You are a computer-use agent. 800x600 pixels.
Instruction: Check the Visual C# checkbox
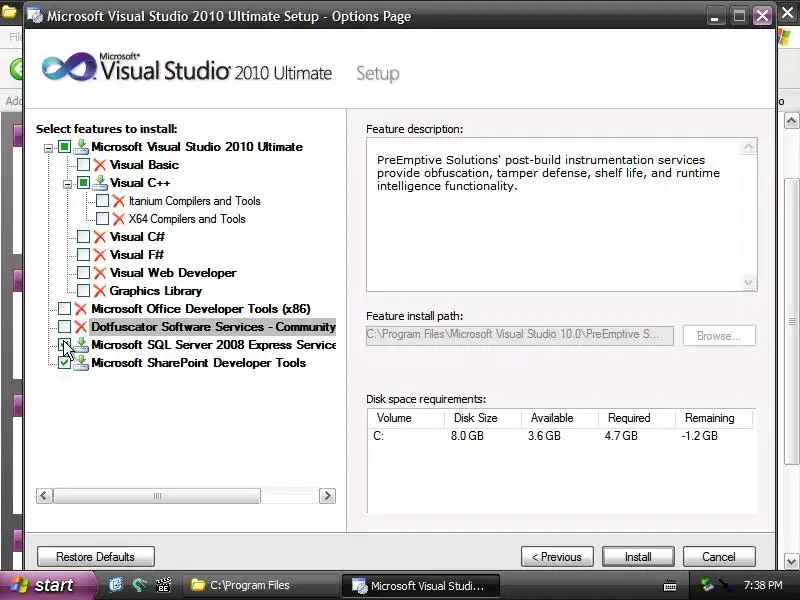point(83,237)
